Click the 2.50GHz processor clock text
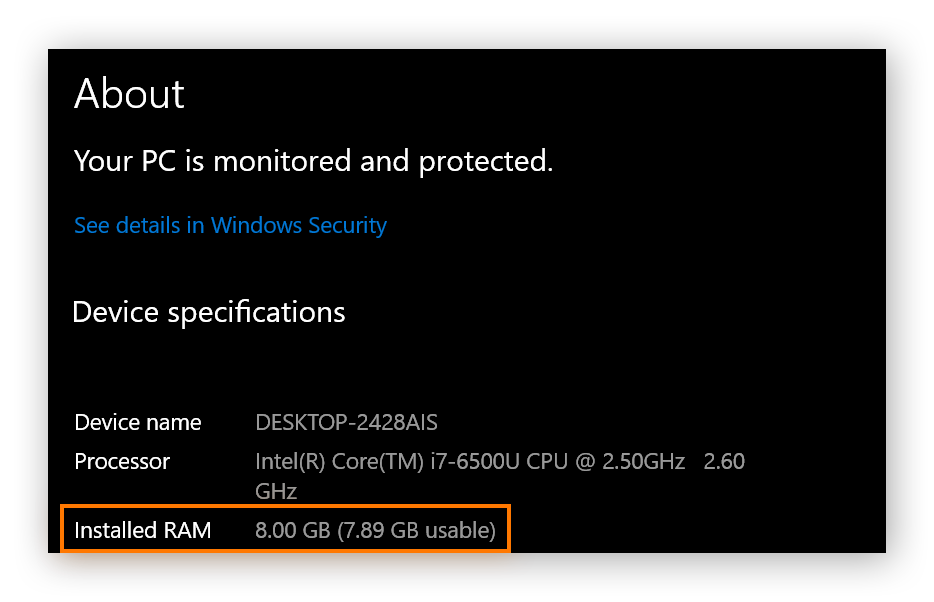The image size is (934, 602). 640,461
